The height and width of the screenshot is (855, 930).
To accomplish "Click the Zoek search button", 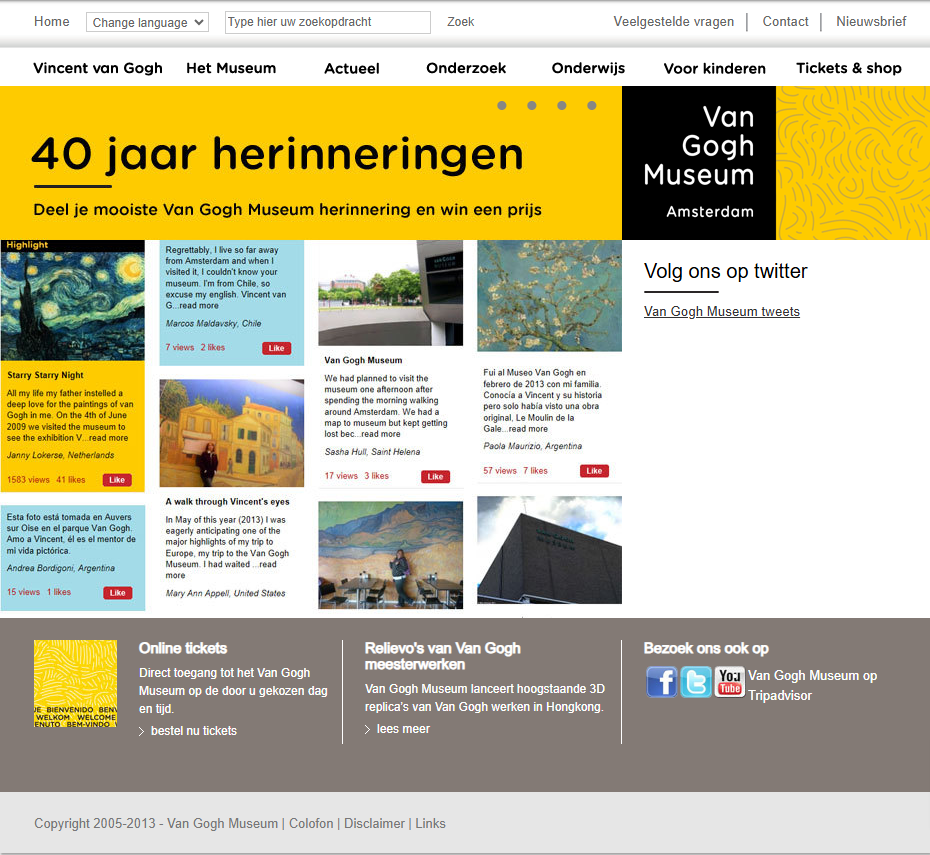I will [460, 21].
